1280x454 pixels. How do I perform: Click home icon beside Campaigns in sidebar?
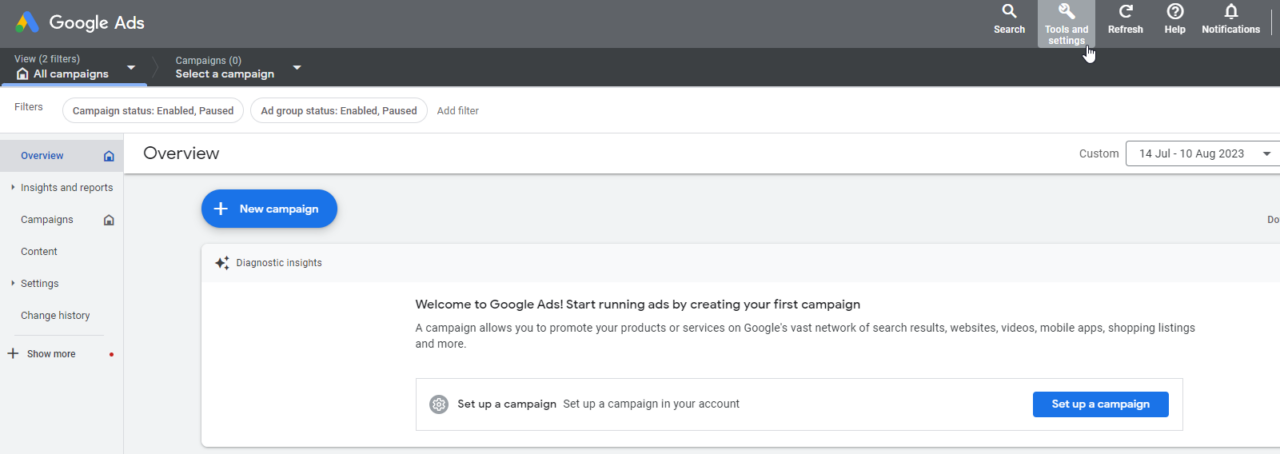pyautogui.click(x=109, y=220)
